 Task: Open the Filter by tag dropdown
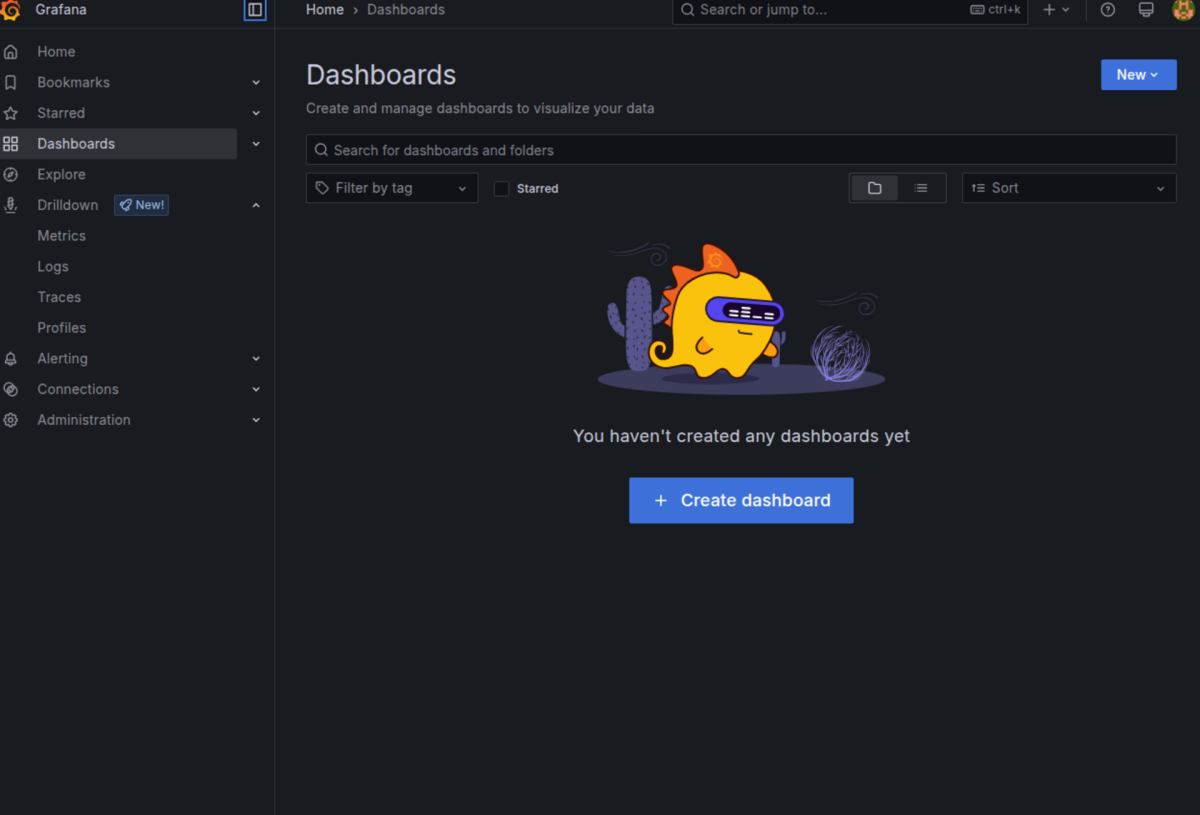[x=391, y=188]
